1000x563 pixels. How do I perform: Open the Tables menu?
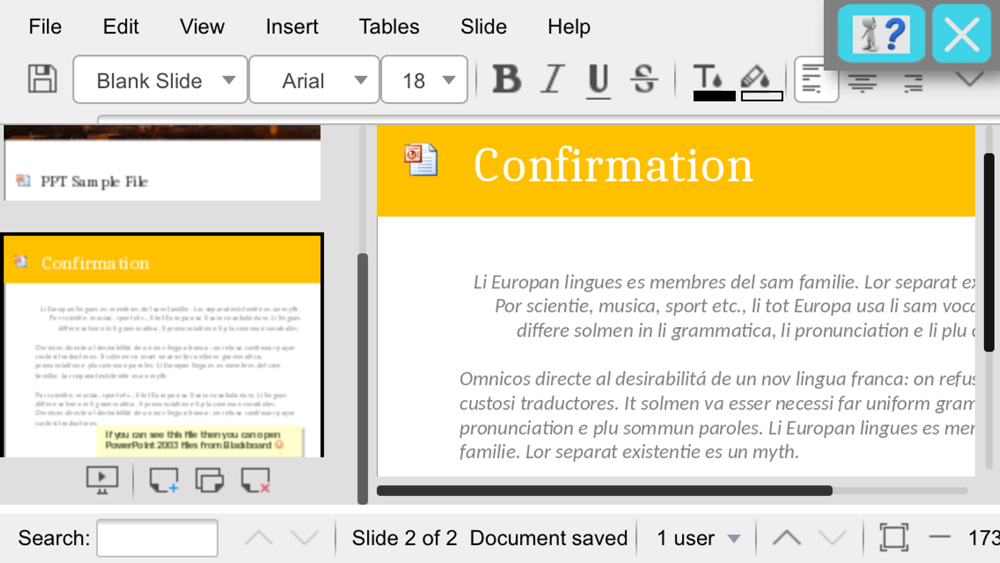[x=389, y=27]
